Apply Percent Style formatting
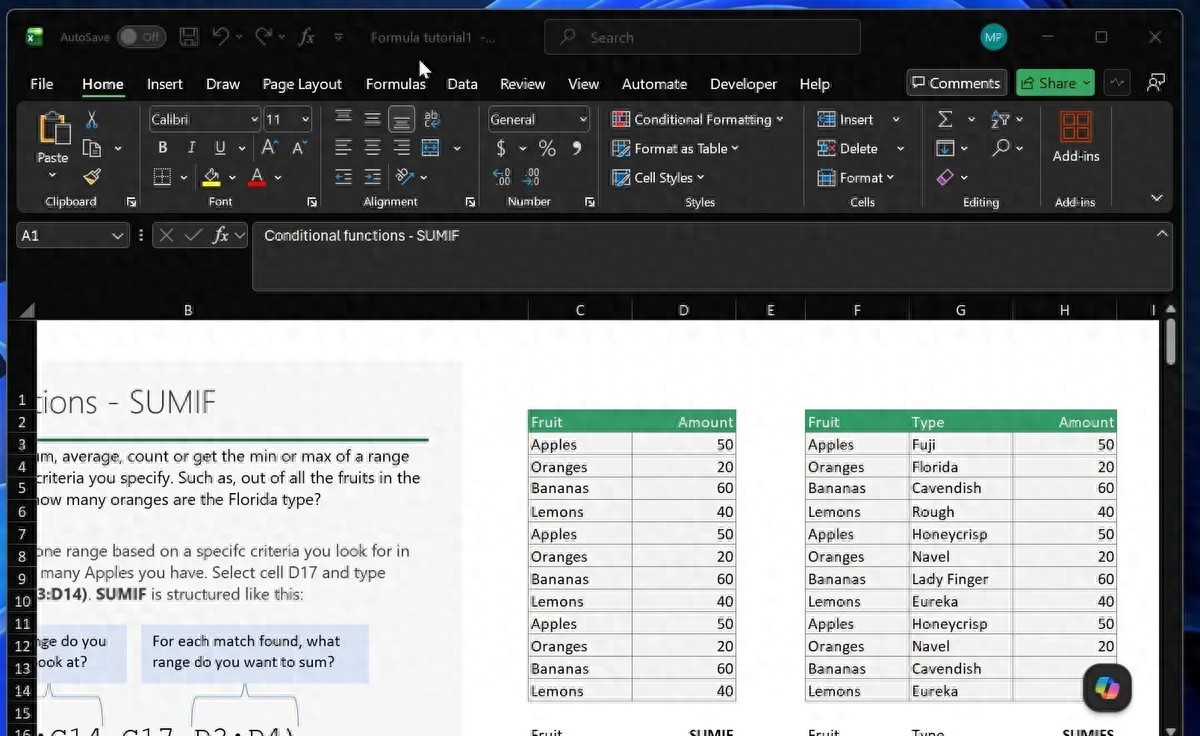1200x736 pixels. (547, 148)
